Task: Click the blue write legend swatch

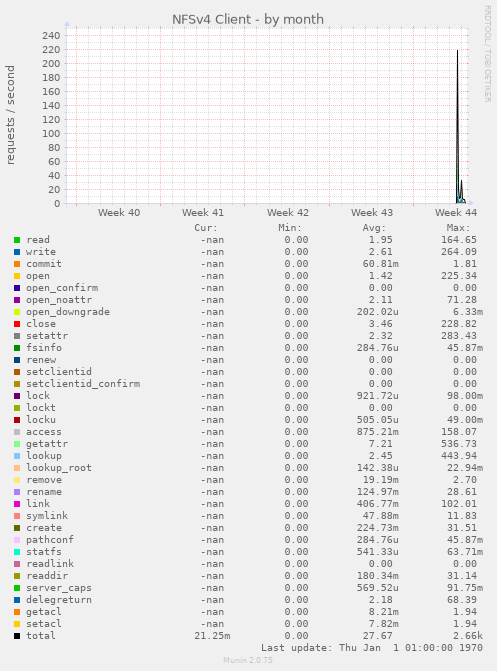Action: [17, 252]
